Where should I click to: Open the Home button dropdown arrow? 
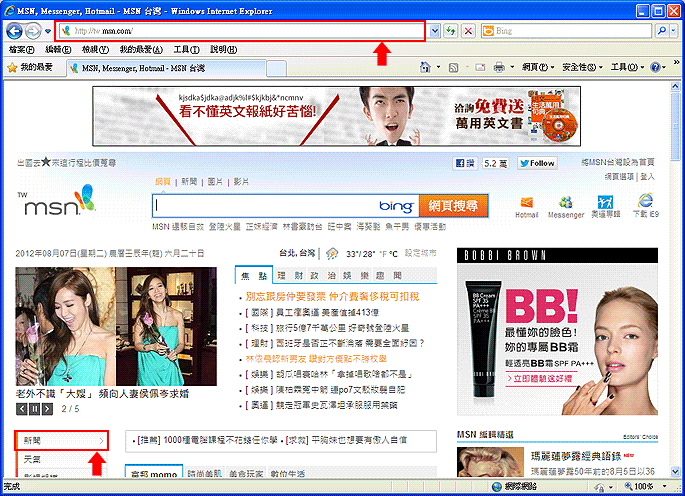(x=438, y=67)
